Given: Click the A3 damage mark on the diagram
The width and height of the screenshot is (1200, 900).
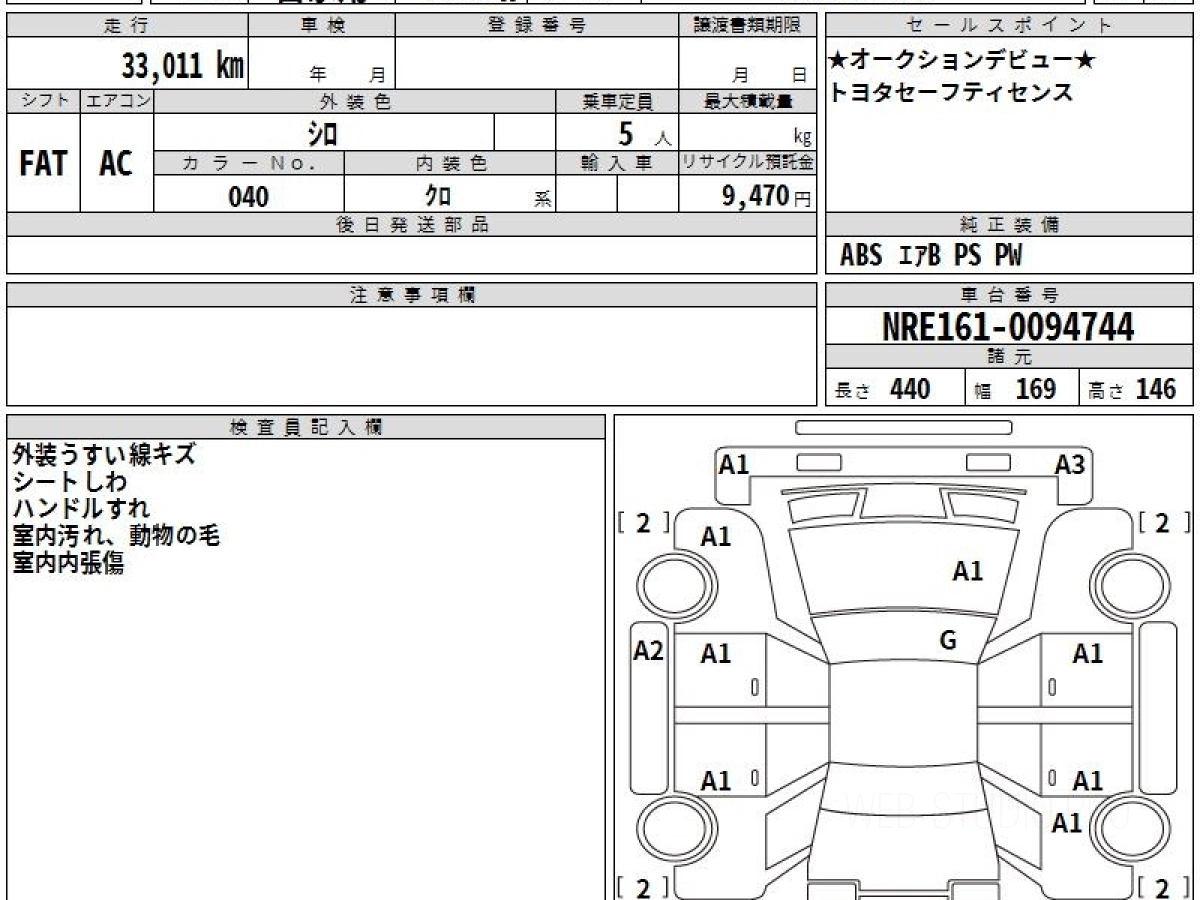Looking at the screenshot, I should tap(1070, 463).
